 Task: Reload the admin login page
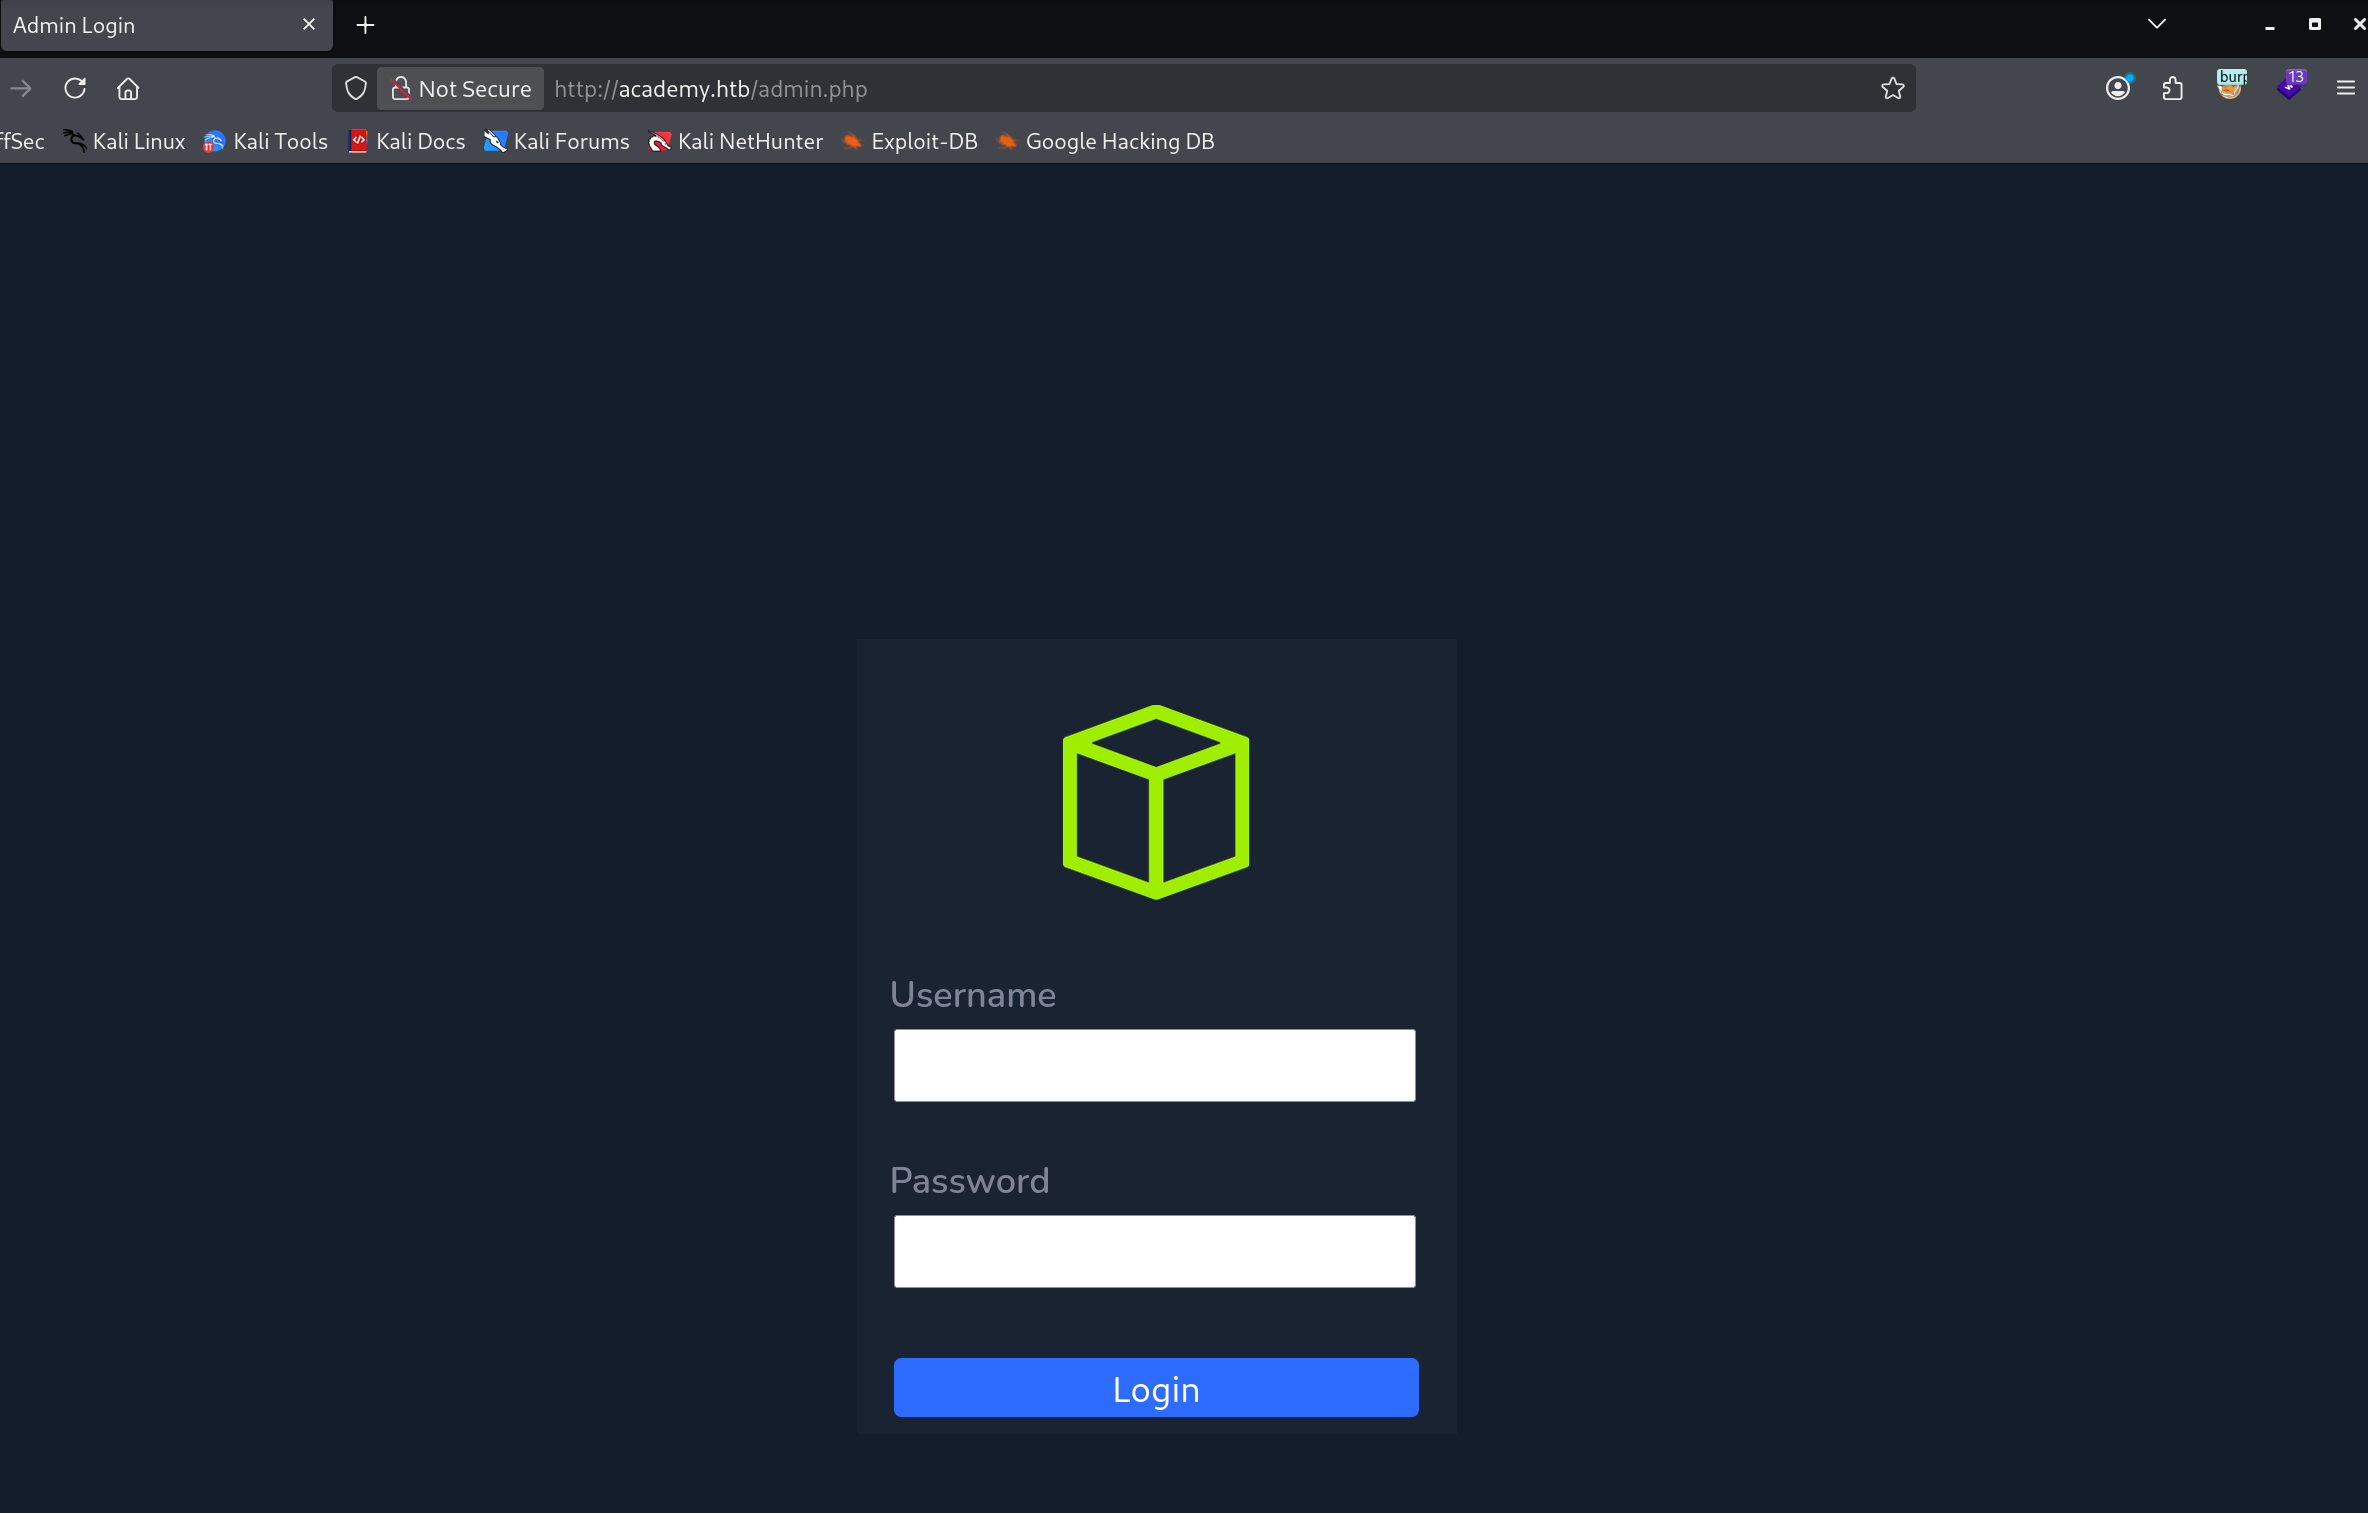[75, 88]
